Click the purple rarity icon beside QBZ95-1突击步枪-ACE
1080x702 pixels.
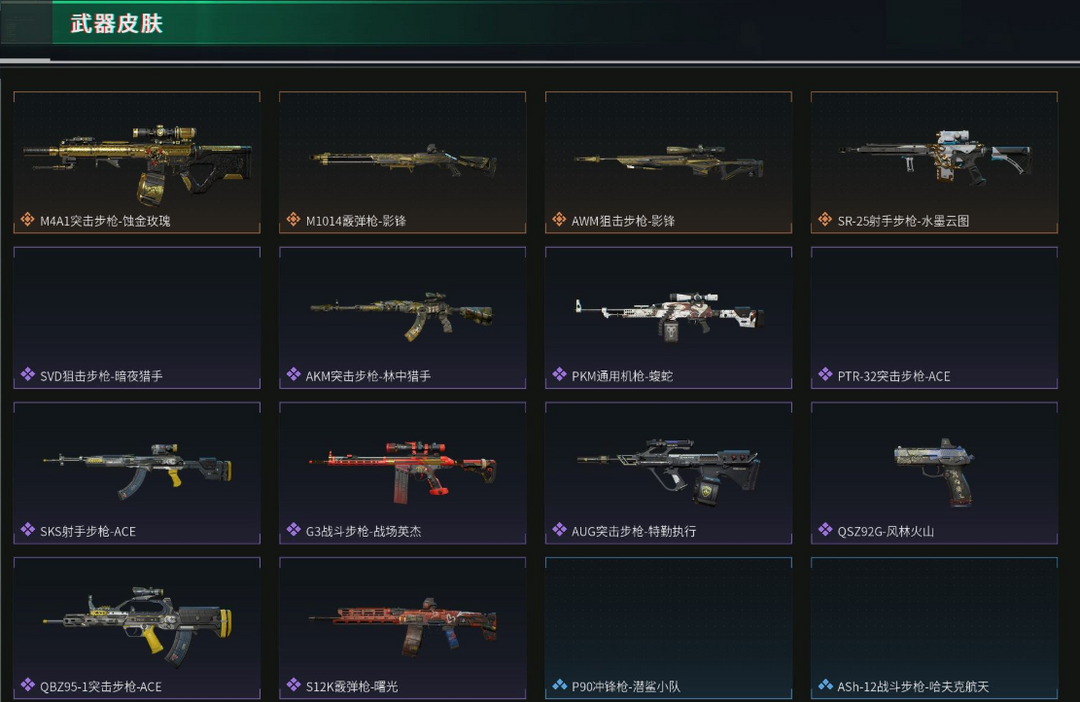point(28,685)
